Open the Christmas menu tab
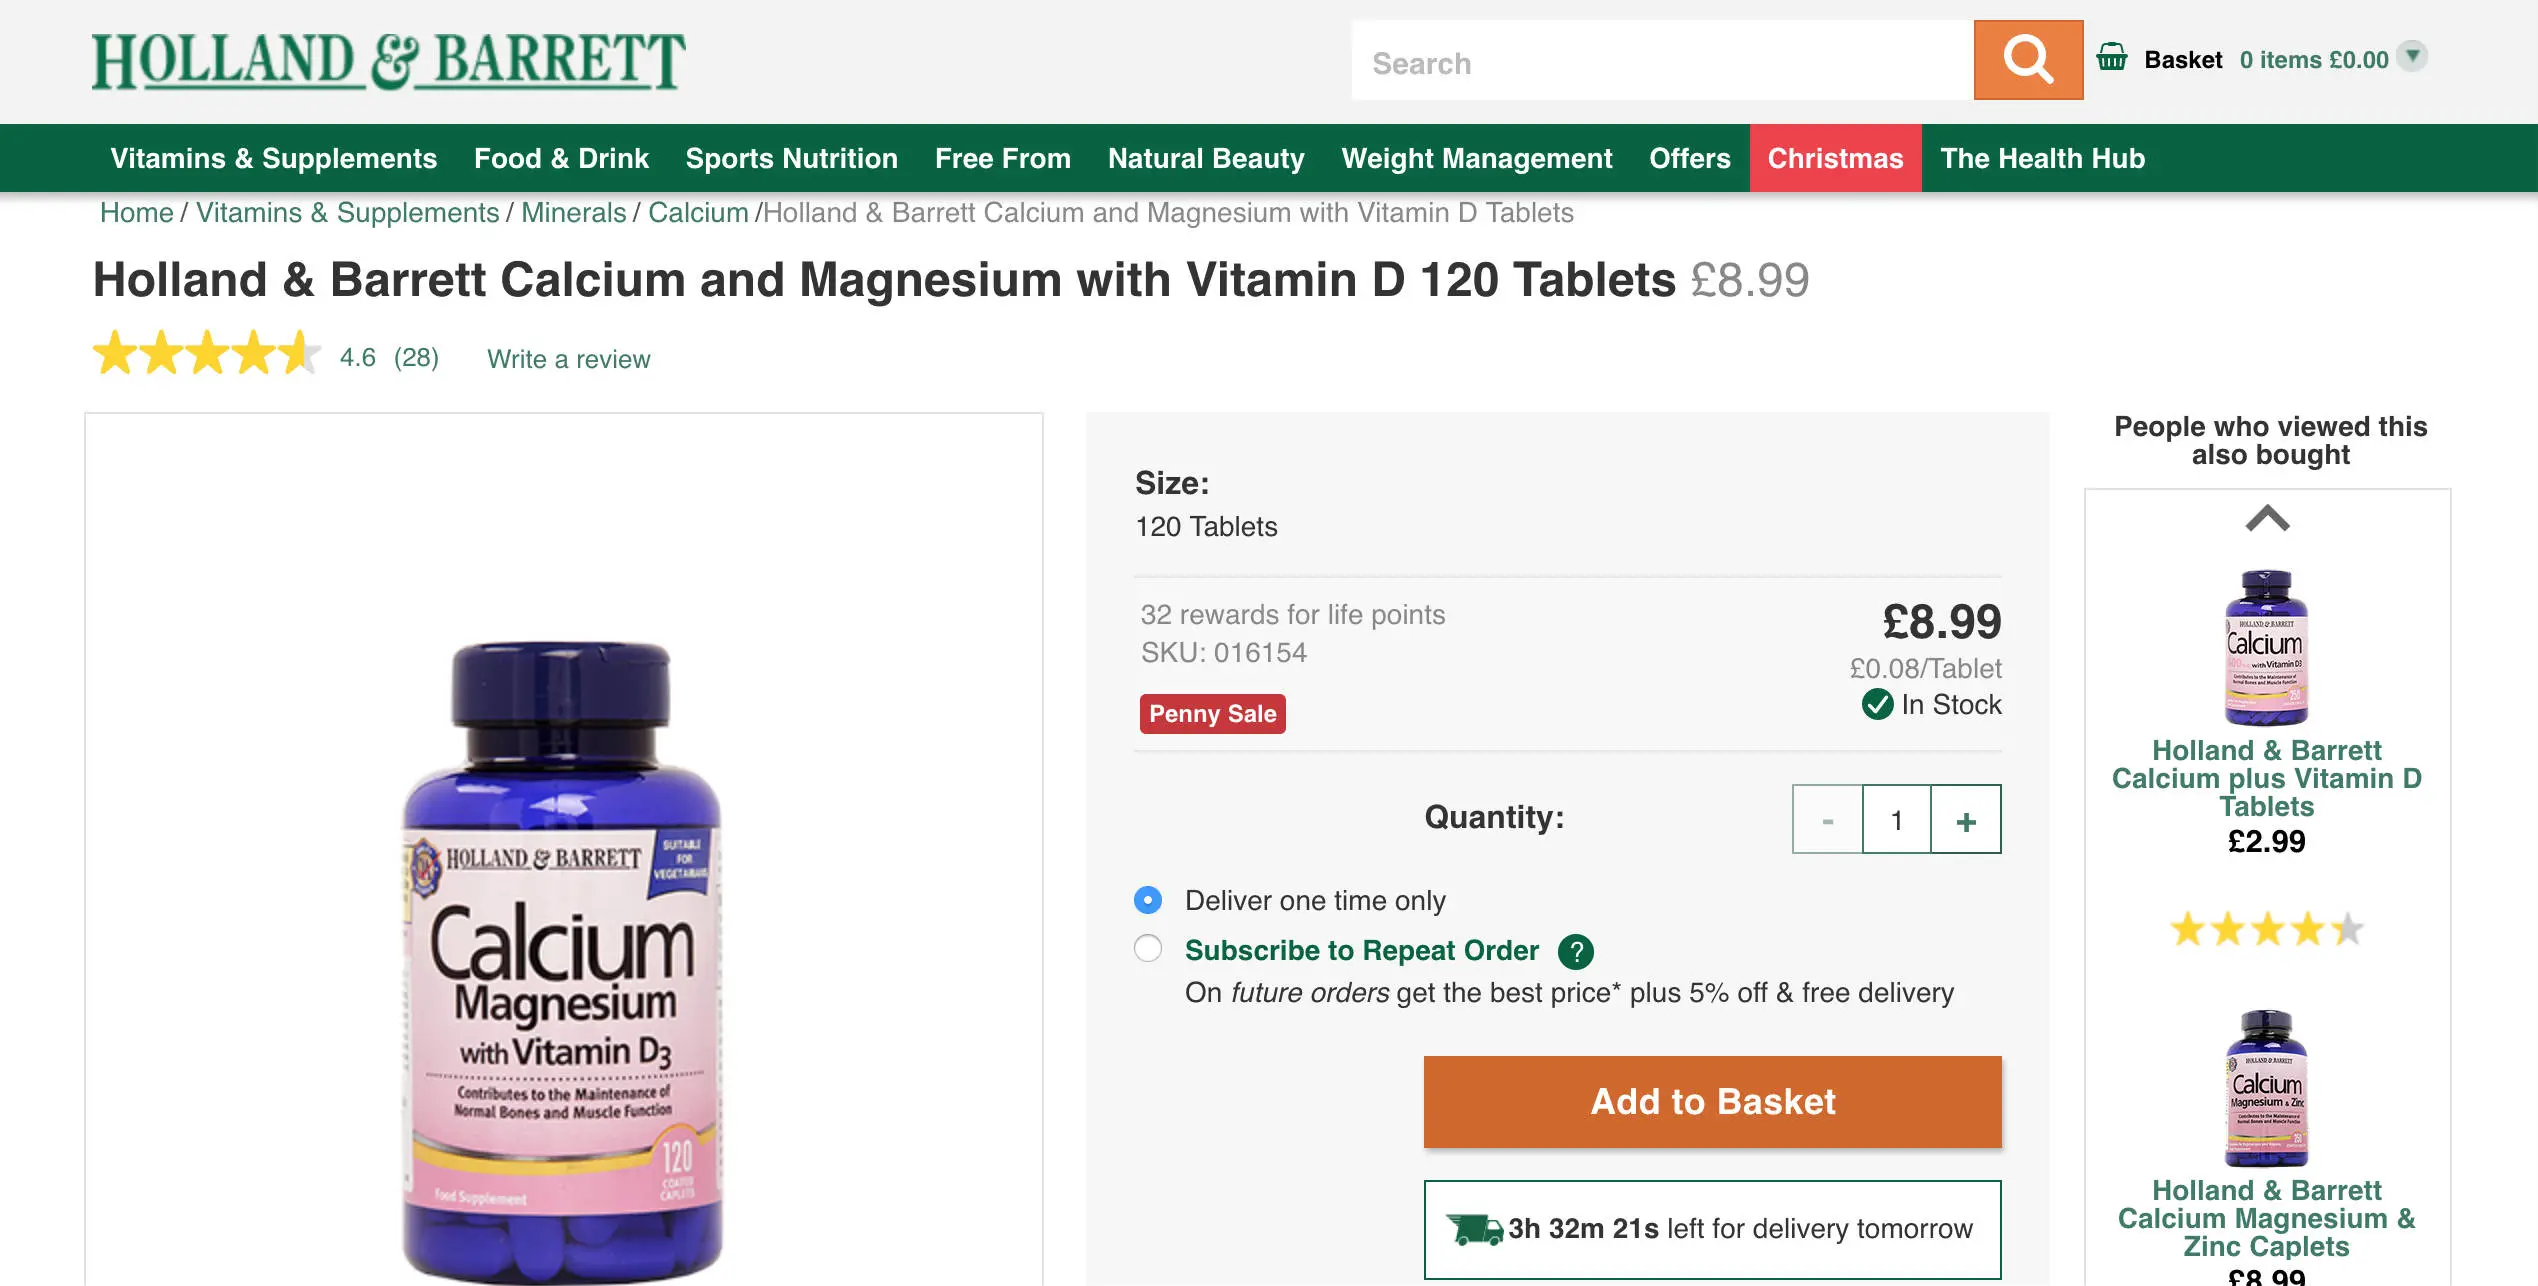 1835,158
